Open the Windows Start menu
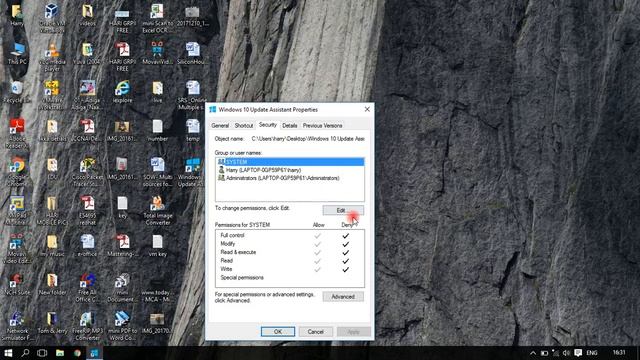640x360 pixels. [8, 353]
